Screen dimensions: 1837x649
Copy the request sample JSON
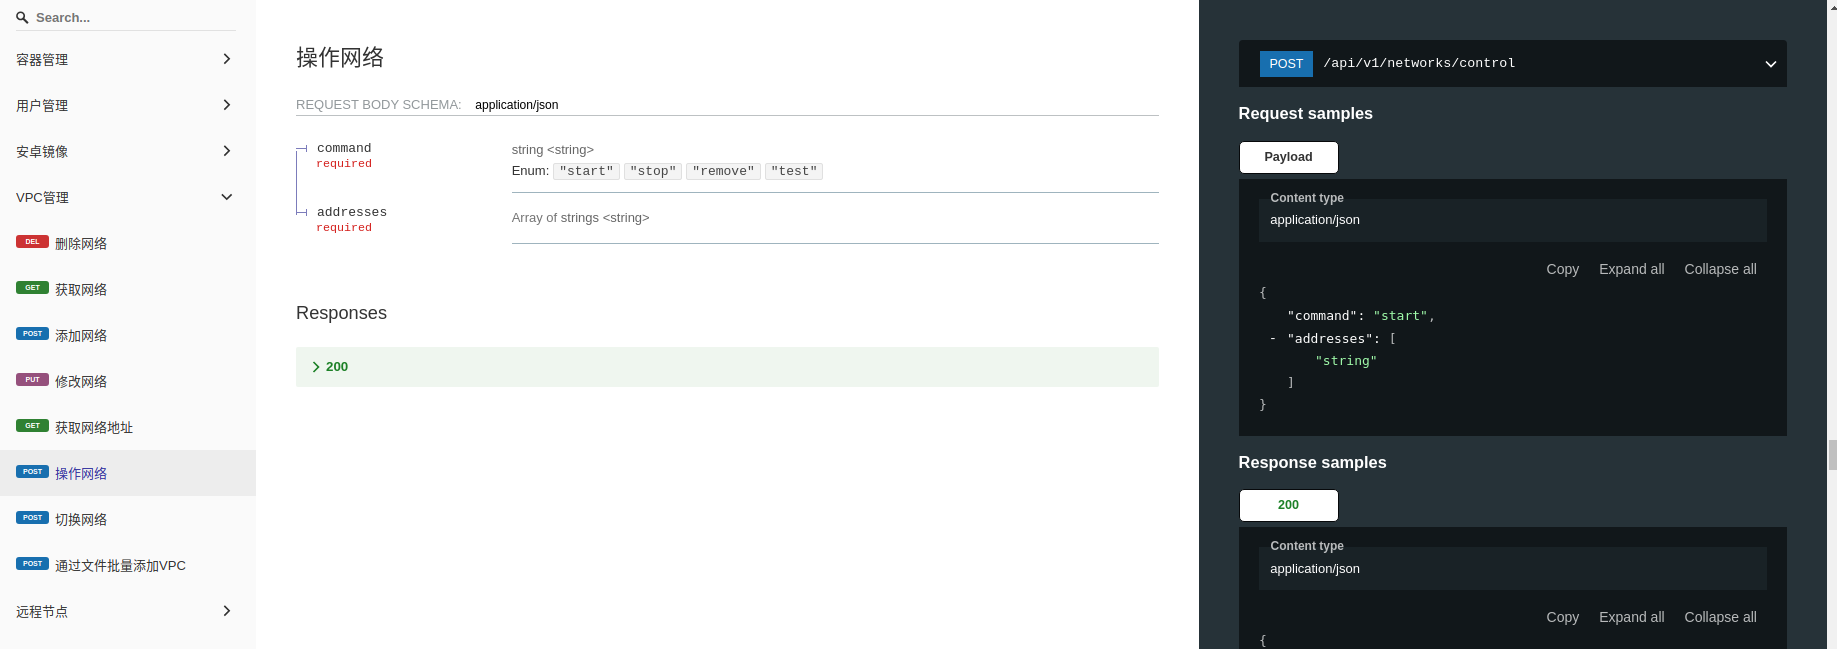(1562, 269)
